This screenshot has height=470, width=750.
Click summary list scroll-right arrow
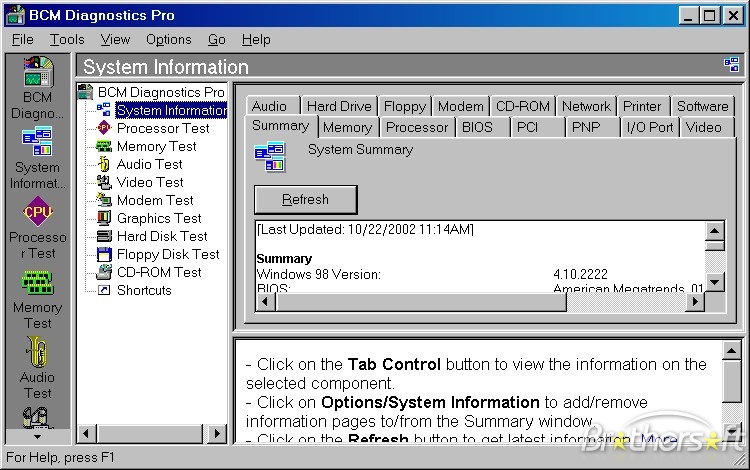[x=695, y=302]
